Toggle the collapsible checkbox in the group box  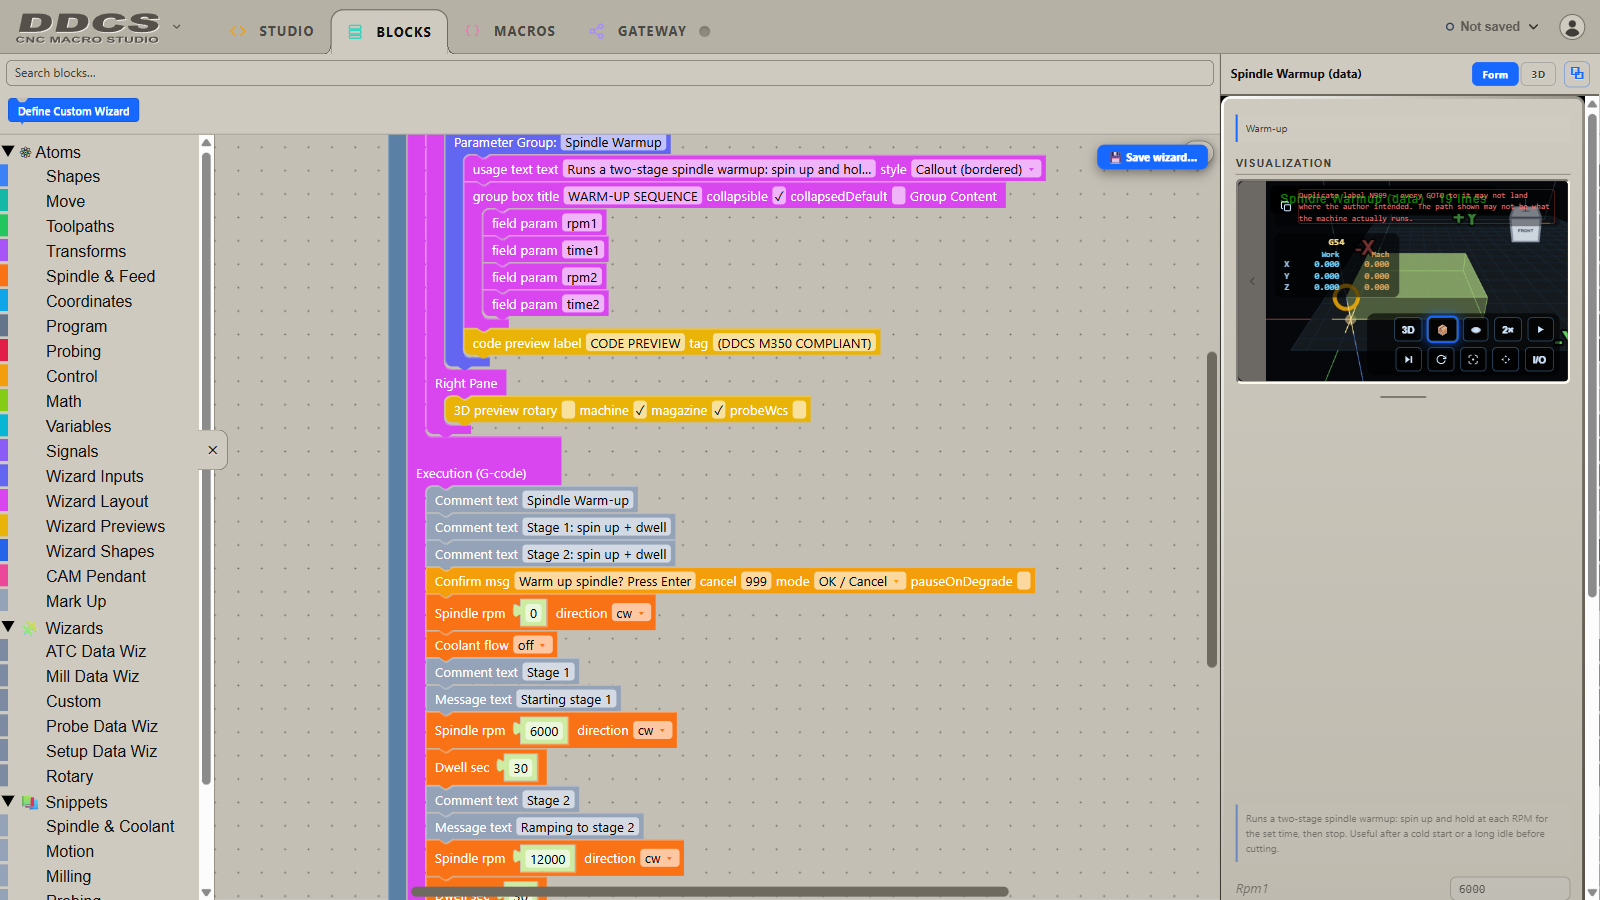point(779,196)
